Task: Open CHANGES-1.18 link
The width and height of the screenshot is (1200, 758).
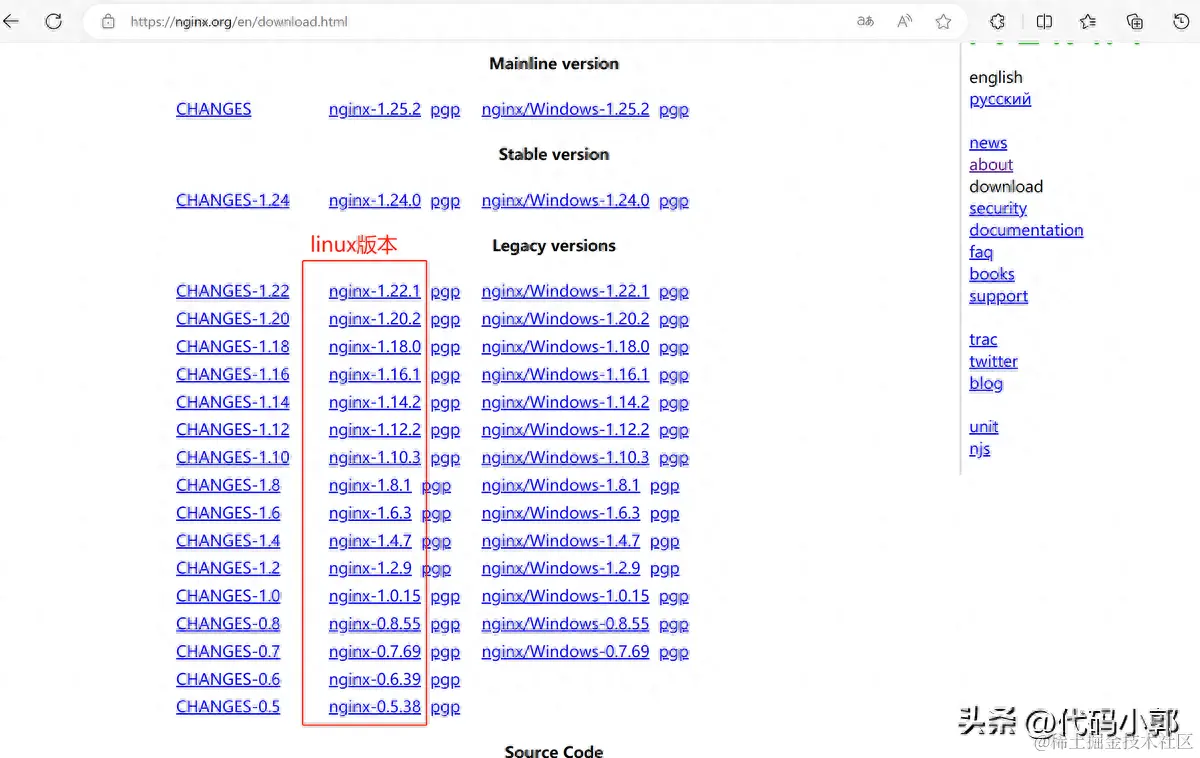Action: tap(233, 347)
